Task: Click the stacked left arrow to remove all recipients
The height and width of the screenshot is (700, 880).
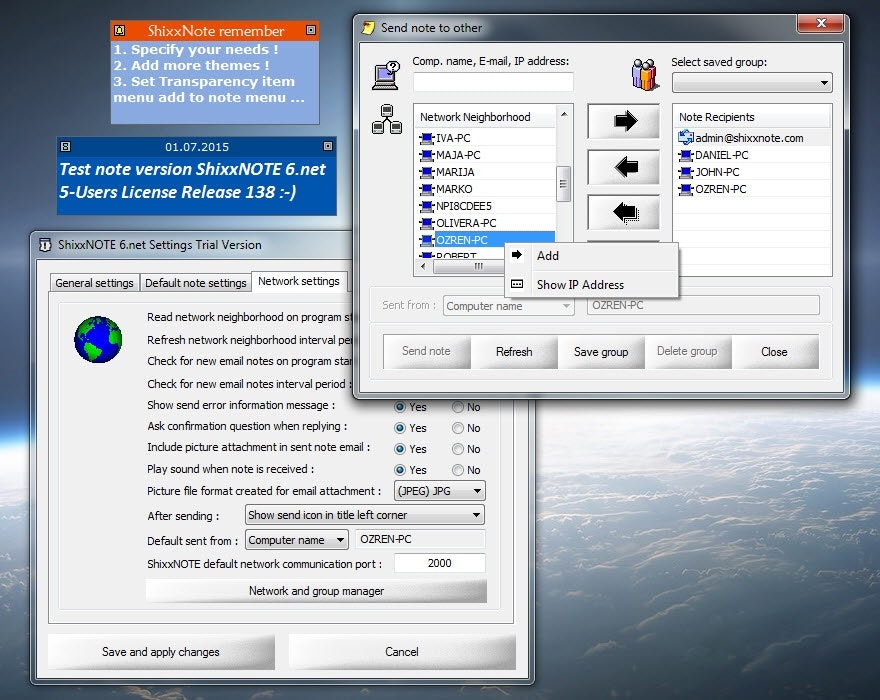Action: click(624, 212)
